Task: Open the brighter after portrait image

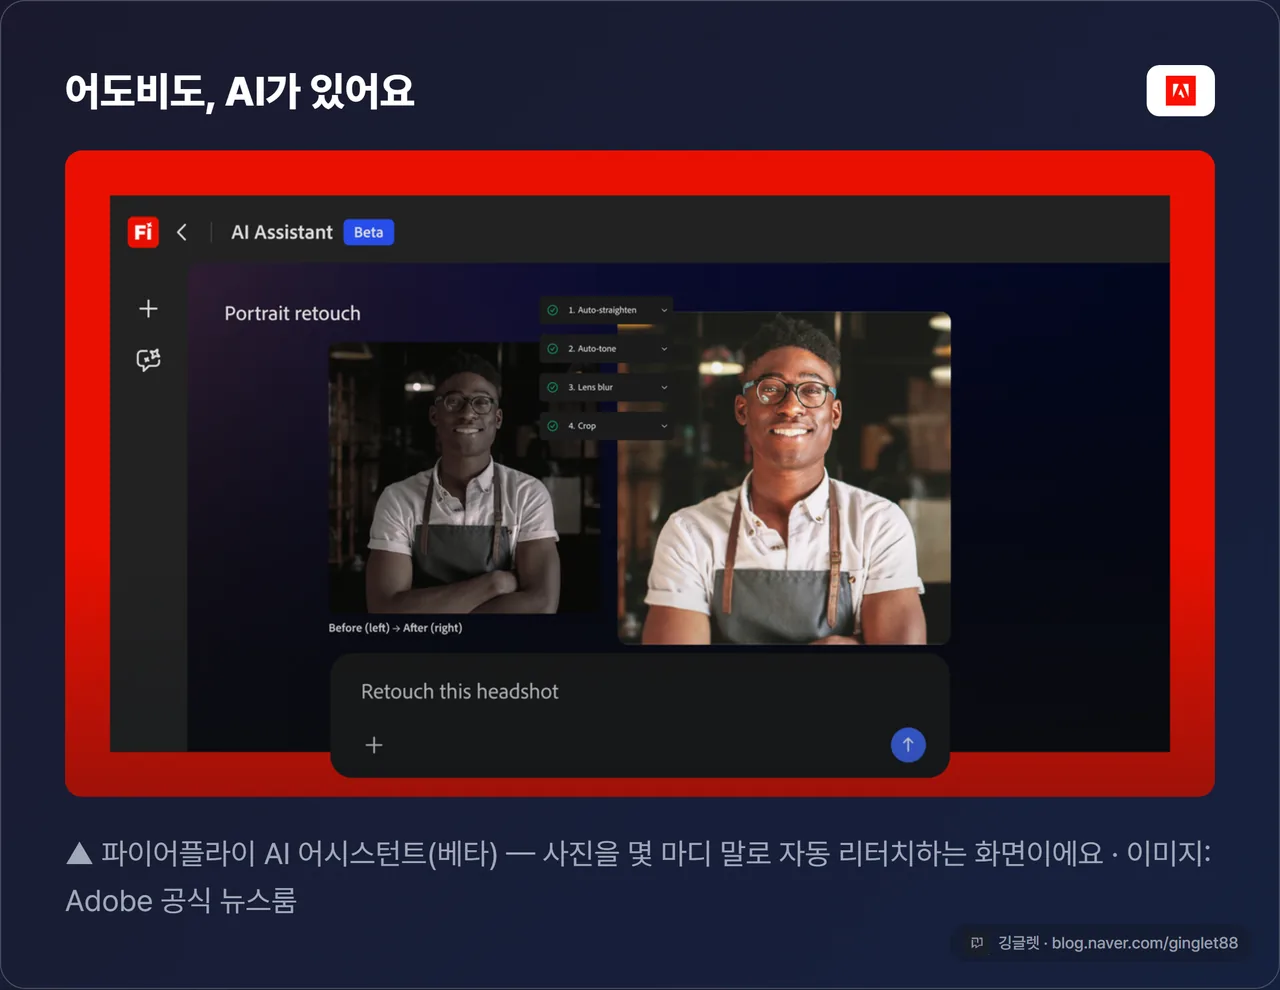Action: tap(784, 478)
